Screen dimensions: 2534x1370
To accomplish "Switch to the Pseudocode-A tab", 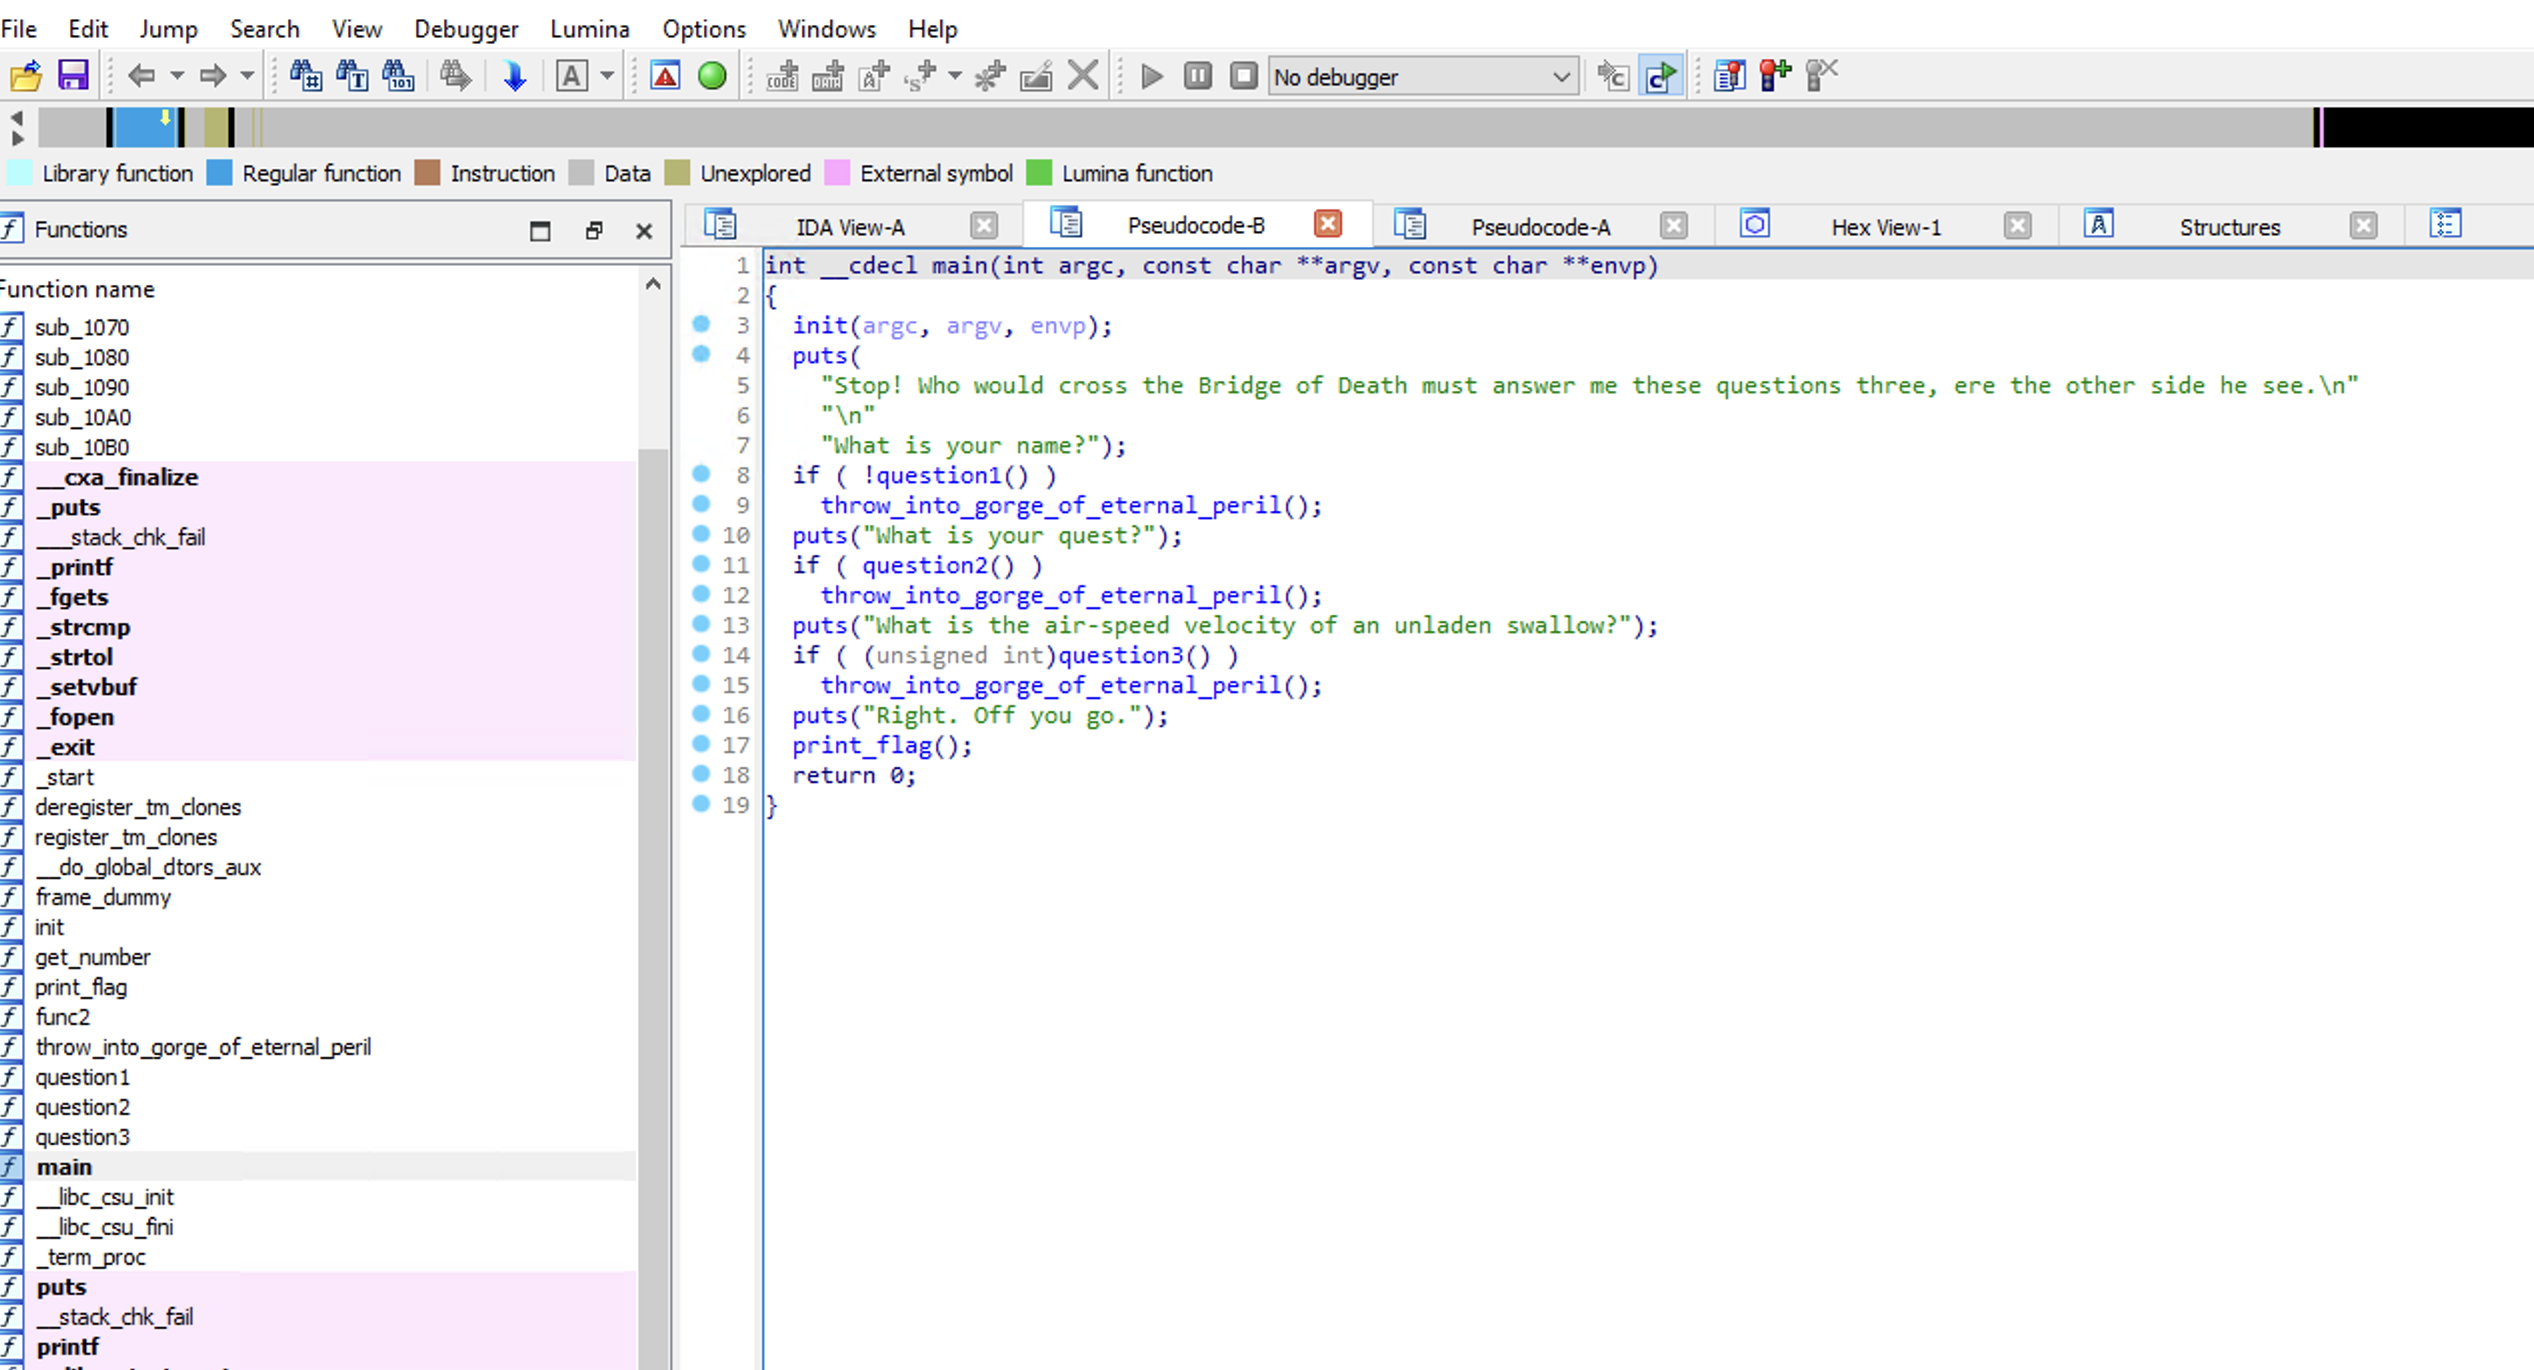I will tap(1541, 227).
